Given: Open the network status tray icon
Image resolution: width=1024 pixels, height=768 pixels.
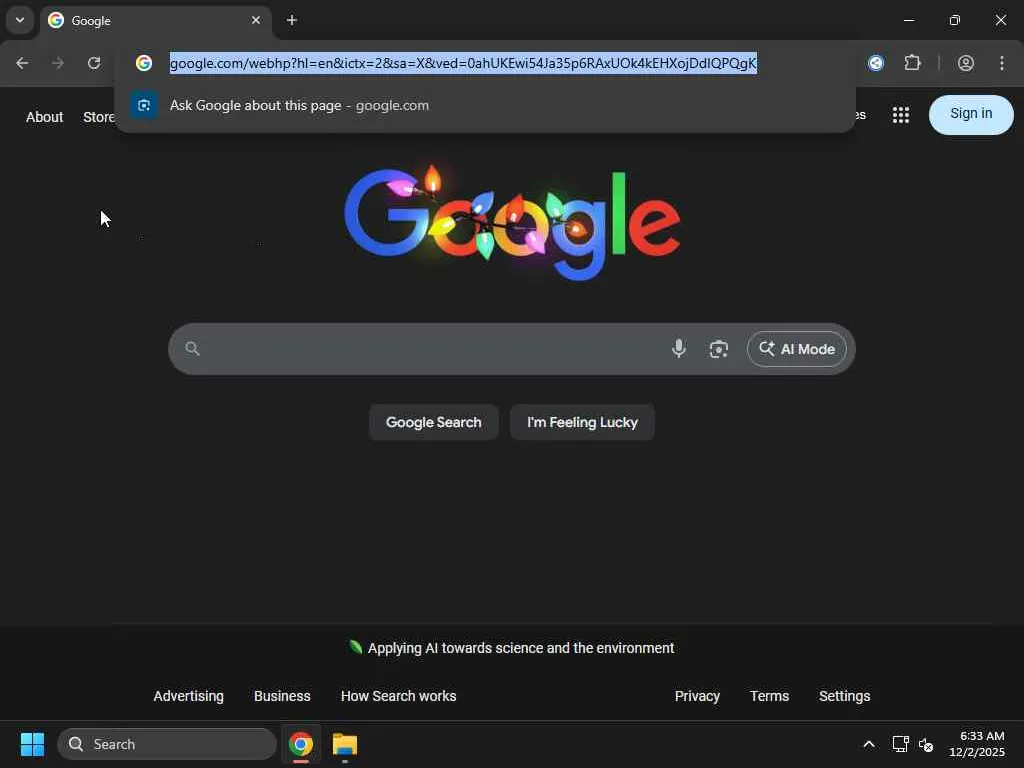Looking at the screenshot, I should point(901,744).
